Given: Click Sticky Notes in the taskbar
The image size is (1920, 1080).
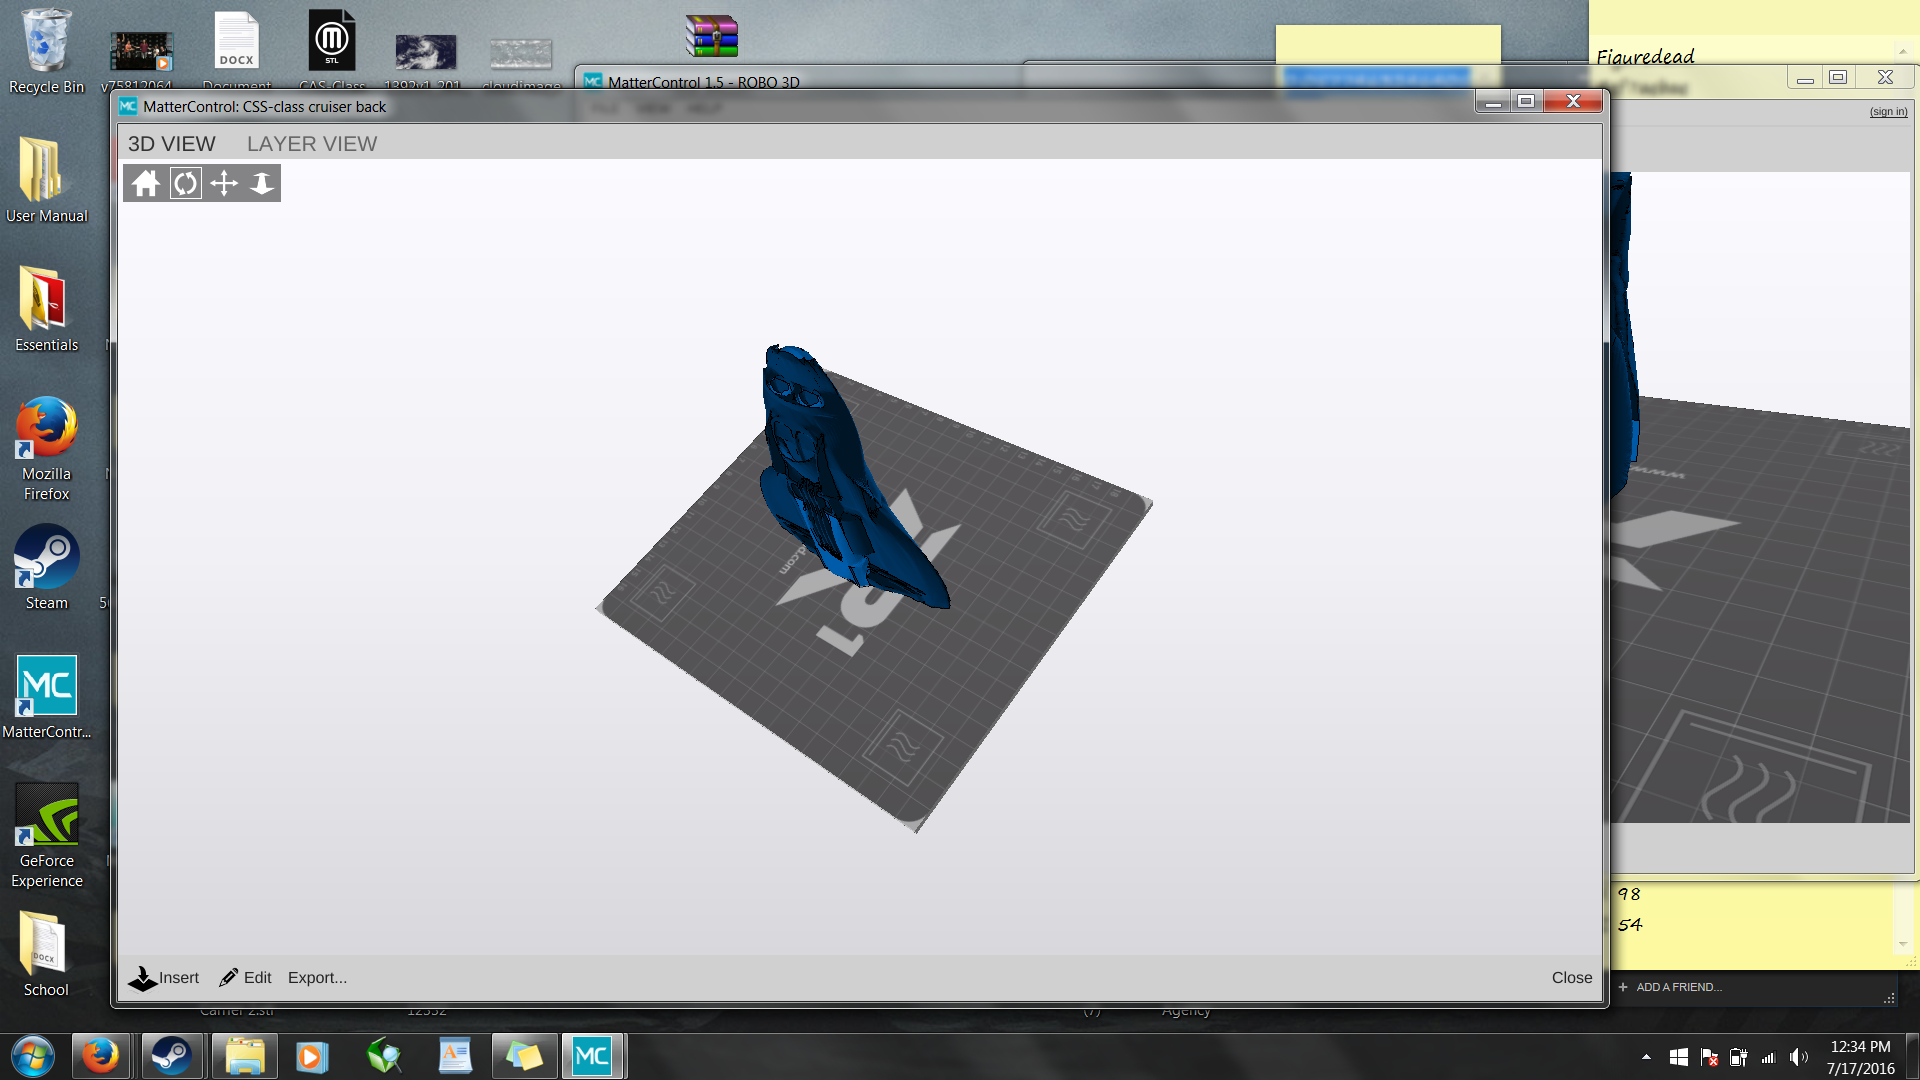Looking at the screenshot, I should click(x=524, y=1056).
